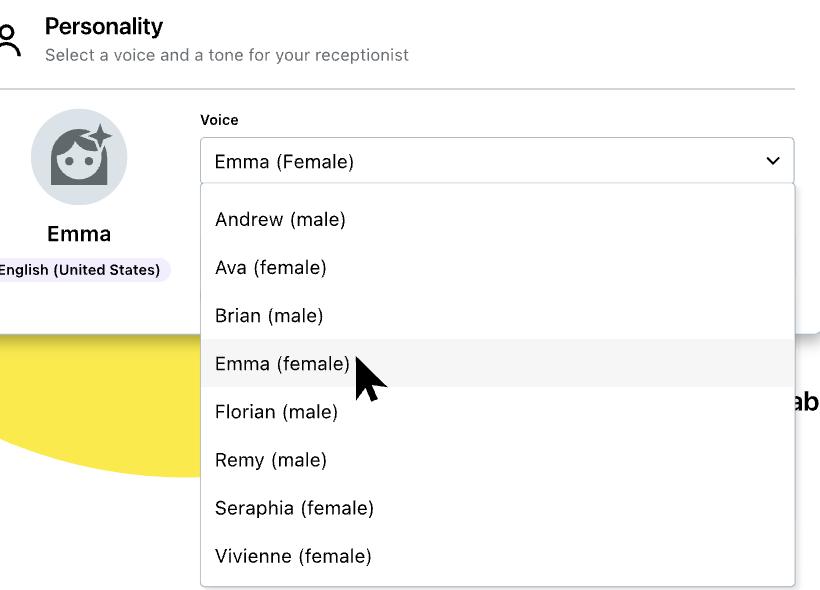Click the sparkle star on Emma's avatar
This screenshot has width=820, height=590.
point(100,138)
